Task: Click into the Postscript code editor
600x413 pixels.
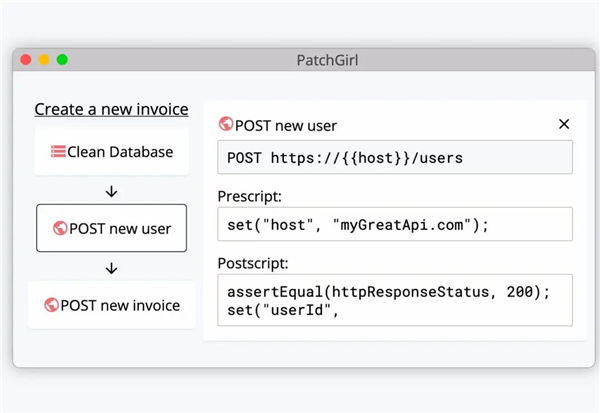Action: click(x=395, y=300)
